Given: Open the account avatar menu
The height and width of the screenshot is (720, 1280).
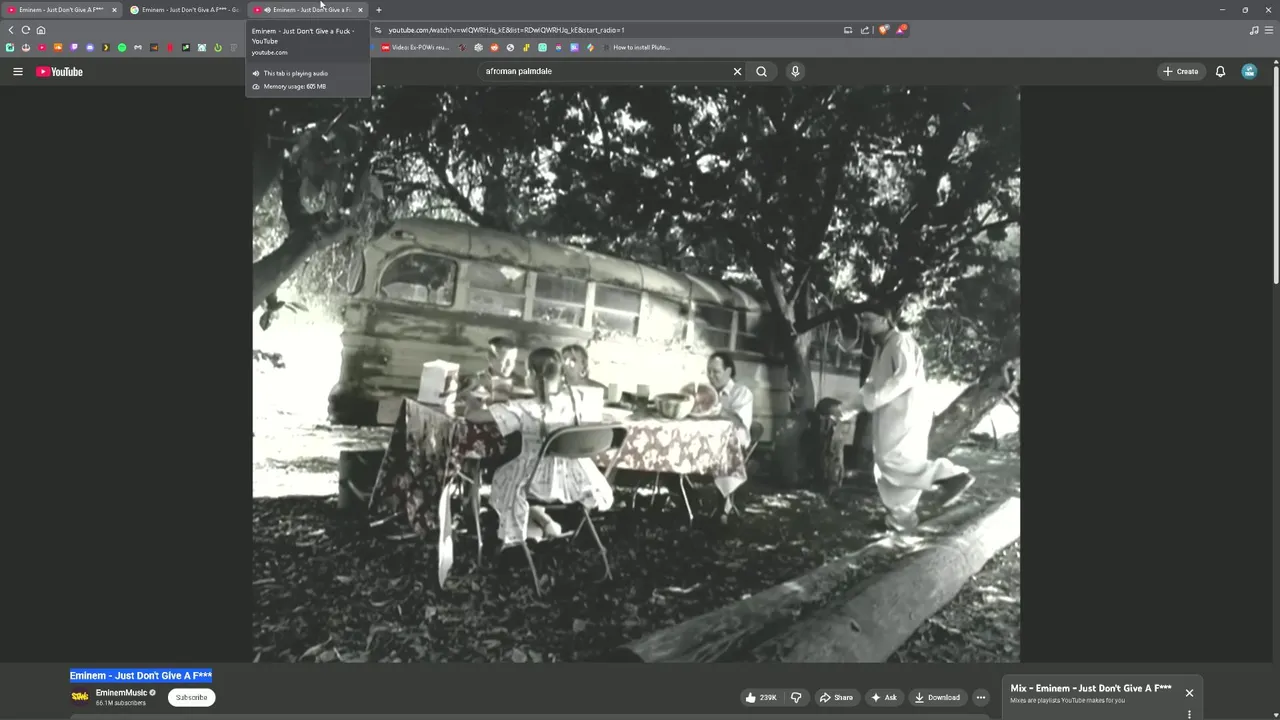Looking at the screenshot, I should point(1249,71).
